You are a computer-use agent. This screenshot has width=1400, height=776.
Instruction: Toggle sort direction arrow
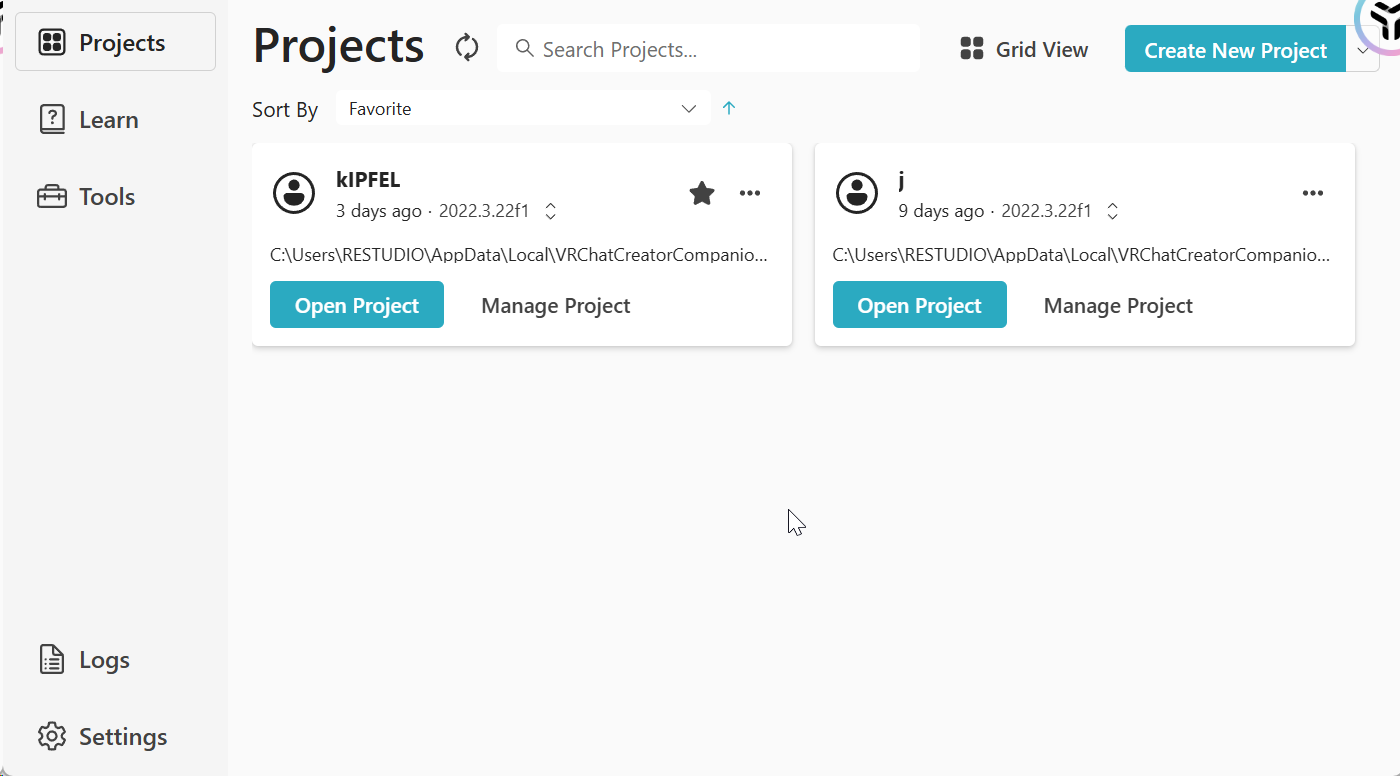tap(729, 109)
